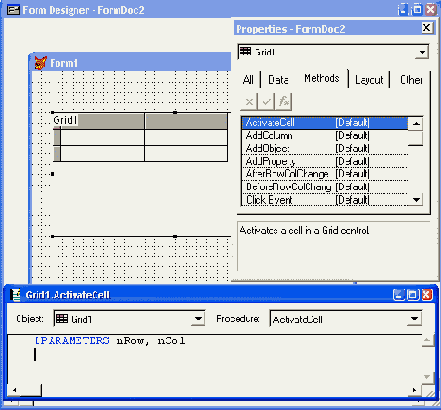Click the Grid1.ActivateCell code window icon

(x=15, y=295)
